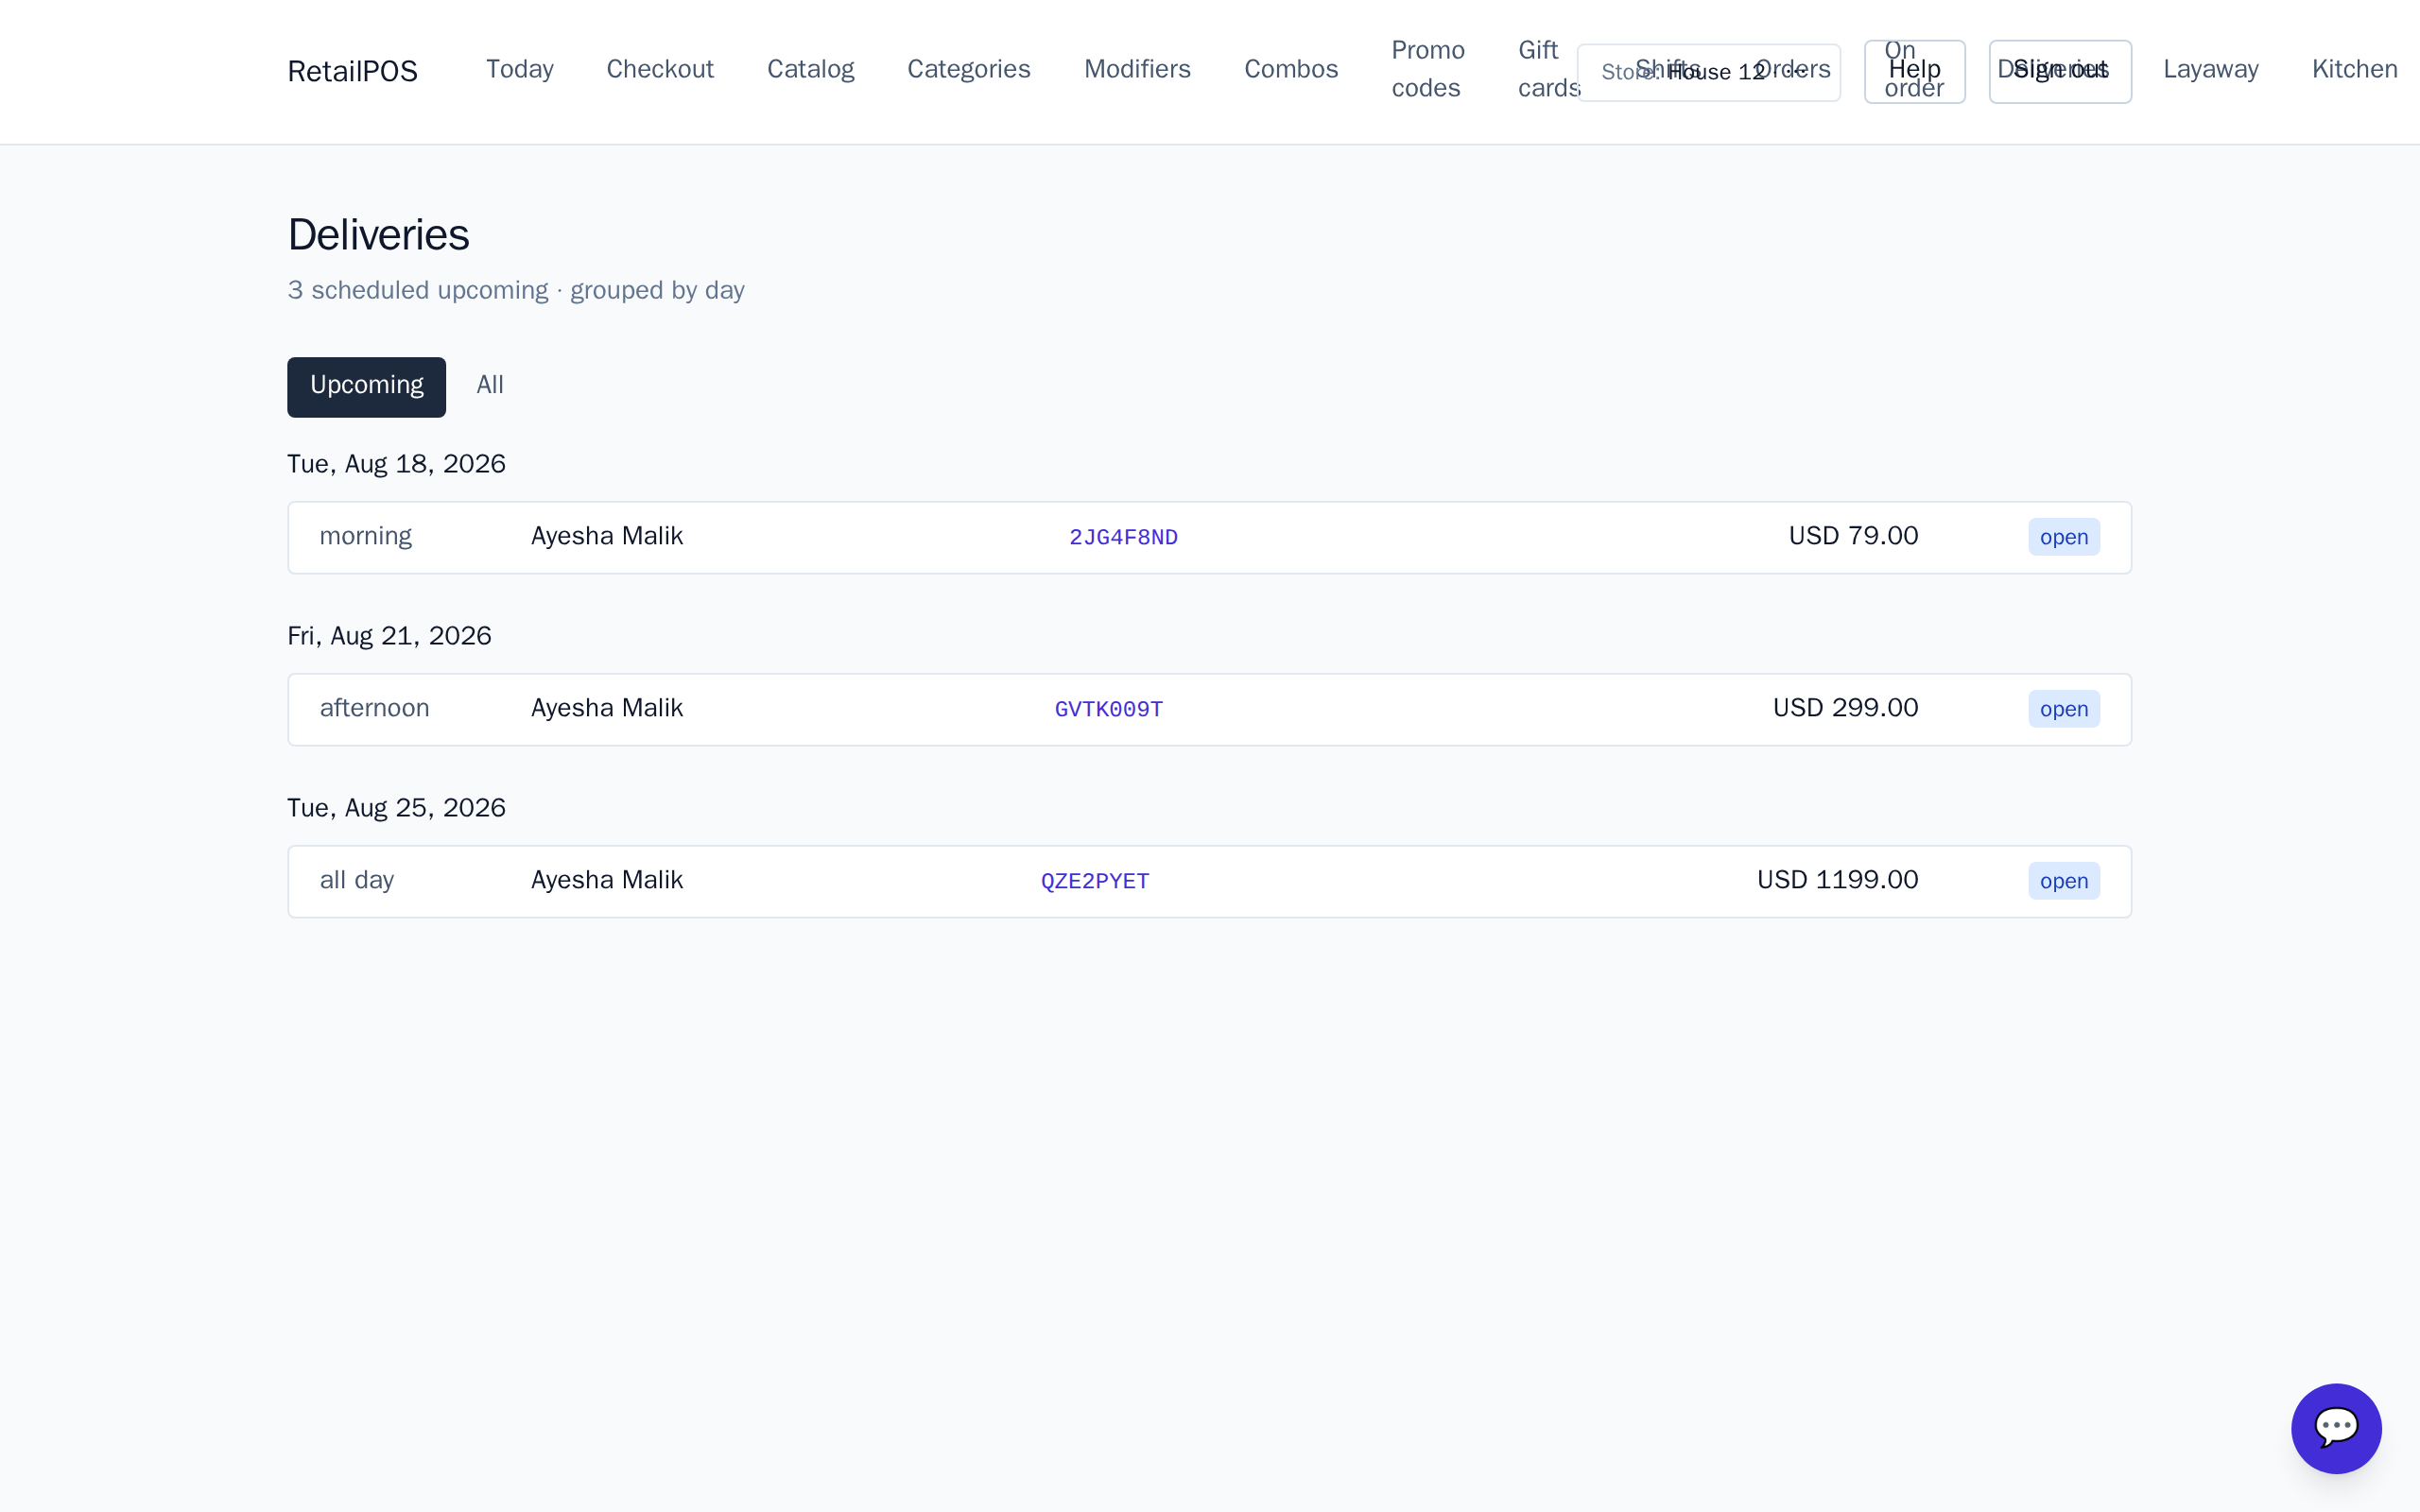This screenshot has width=2420, height=1512.
Task: Click the Fri, Aug 21, 2026 date heading
Action: click(389, 636)
